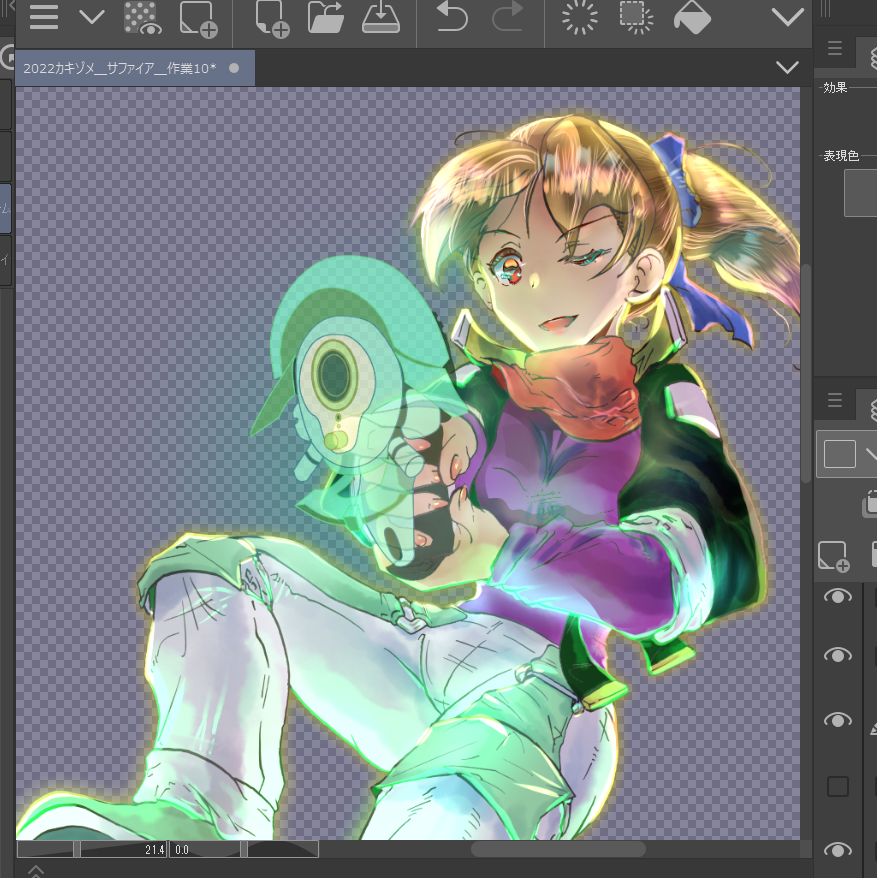
Task: Toggle visibility of the bottom layer eye
Action: (838, 851)
